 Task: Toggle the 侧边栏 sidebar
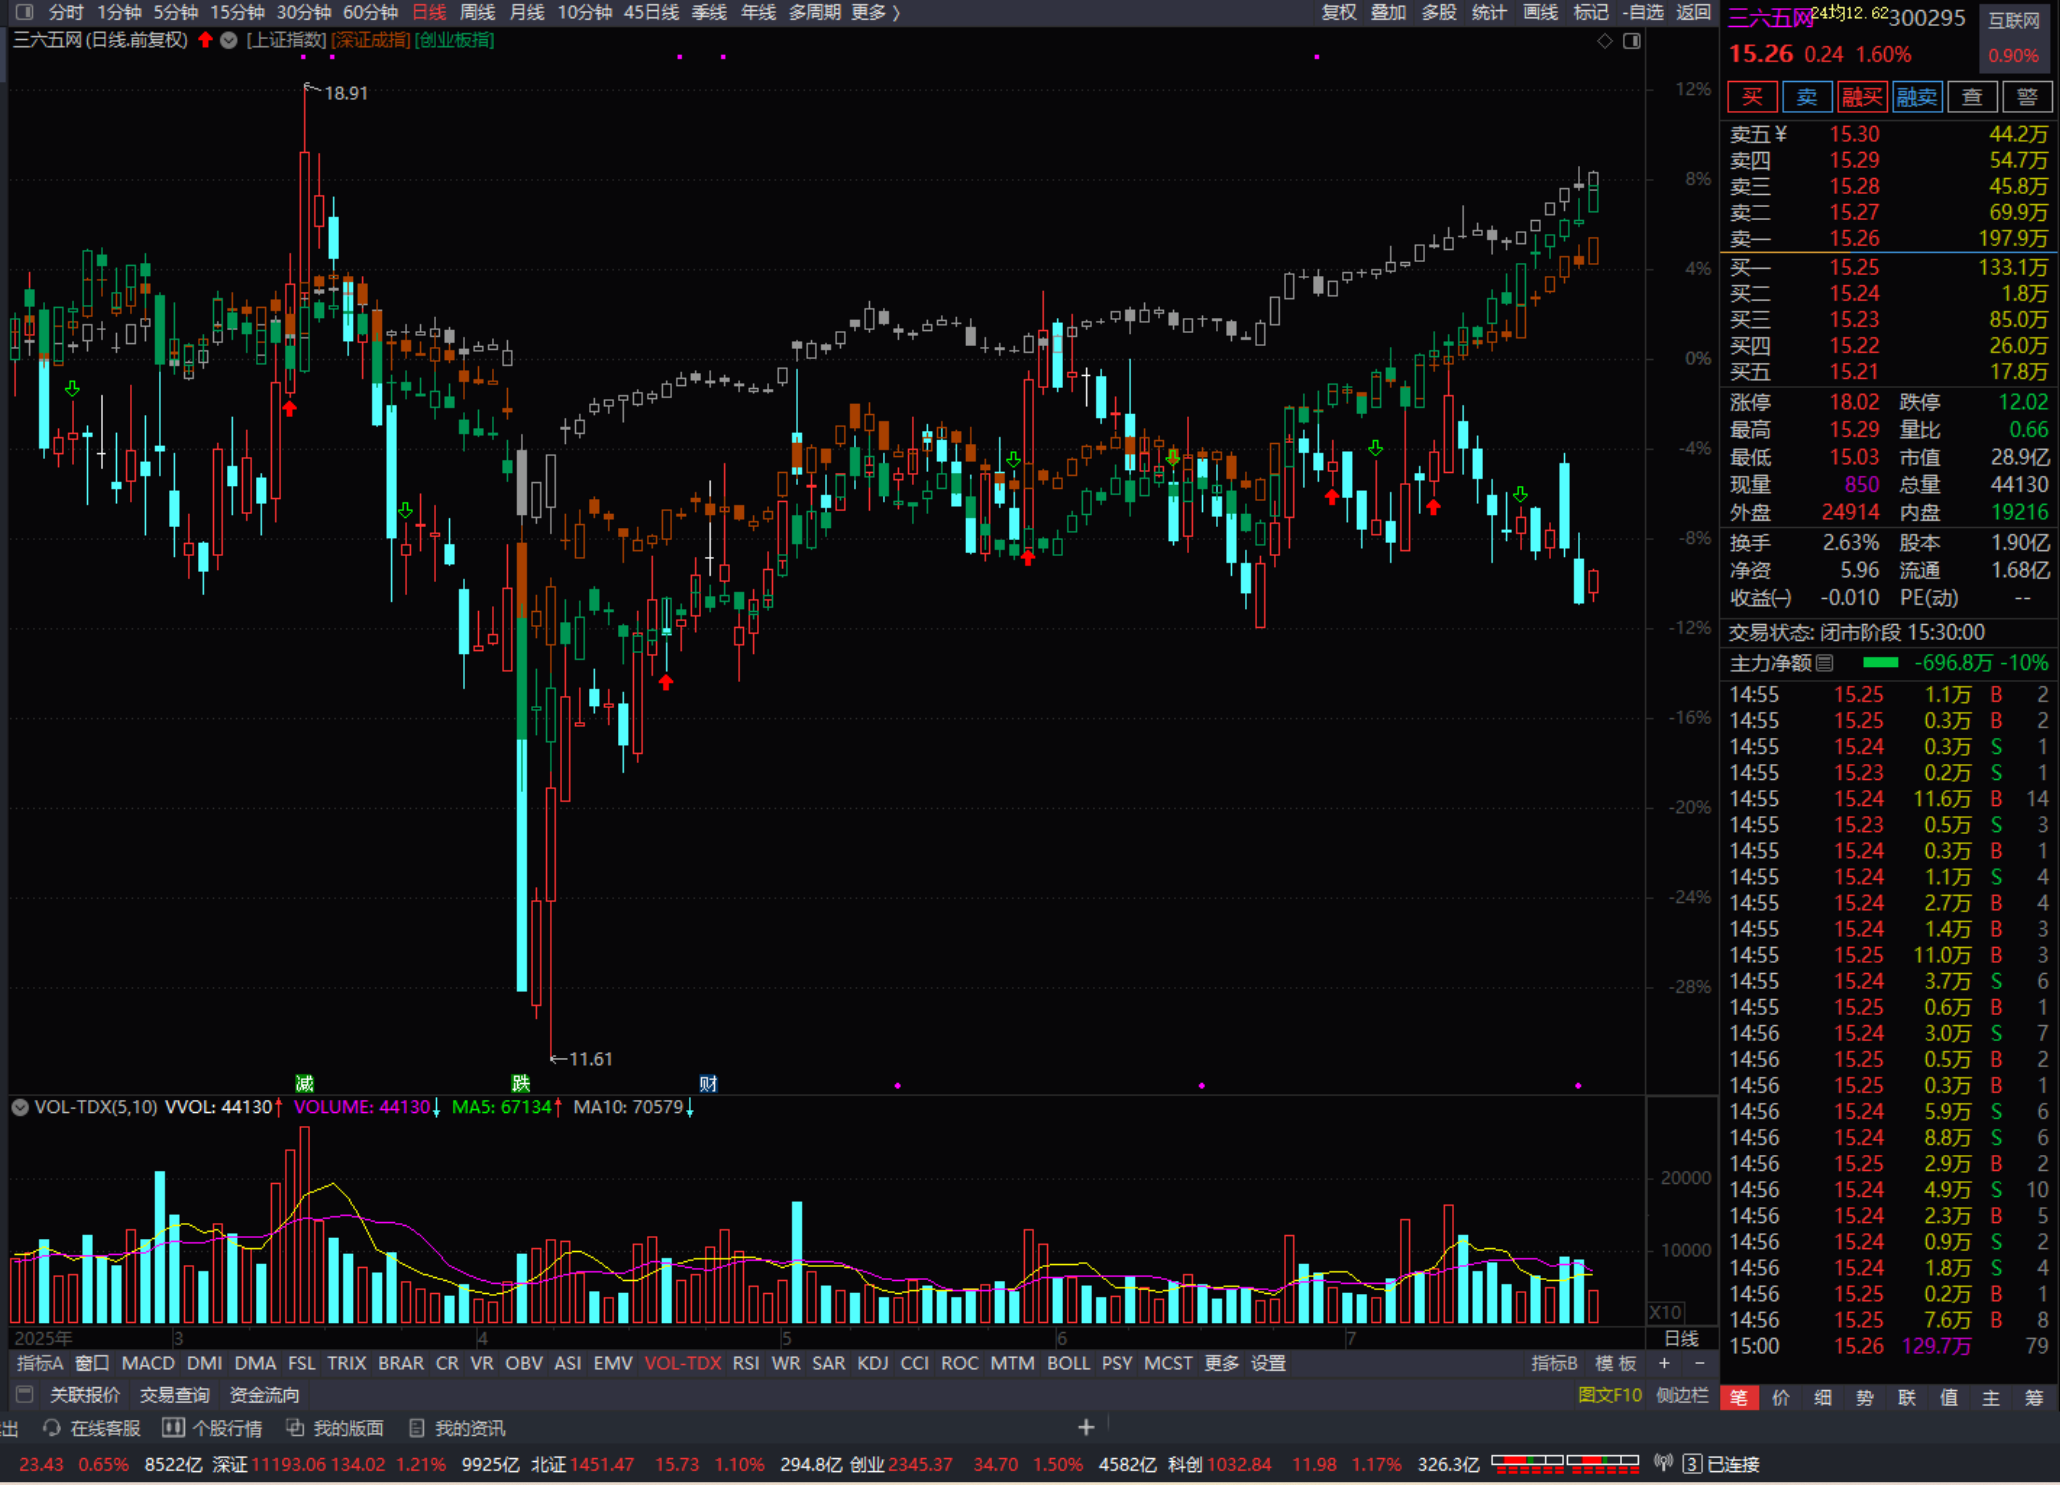tap(1682, 1395)
